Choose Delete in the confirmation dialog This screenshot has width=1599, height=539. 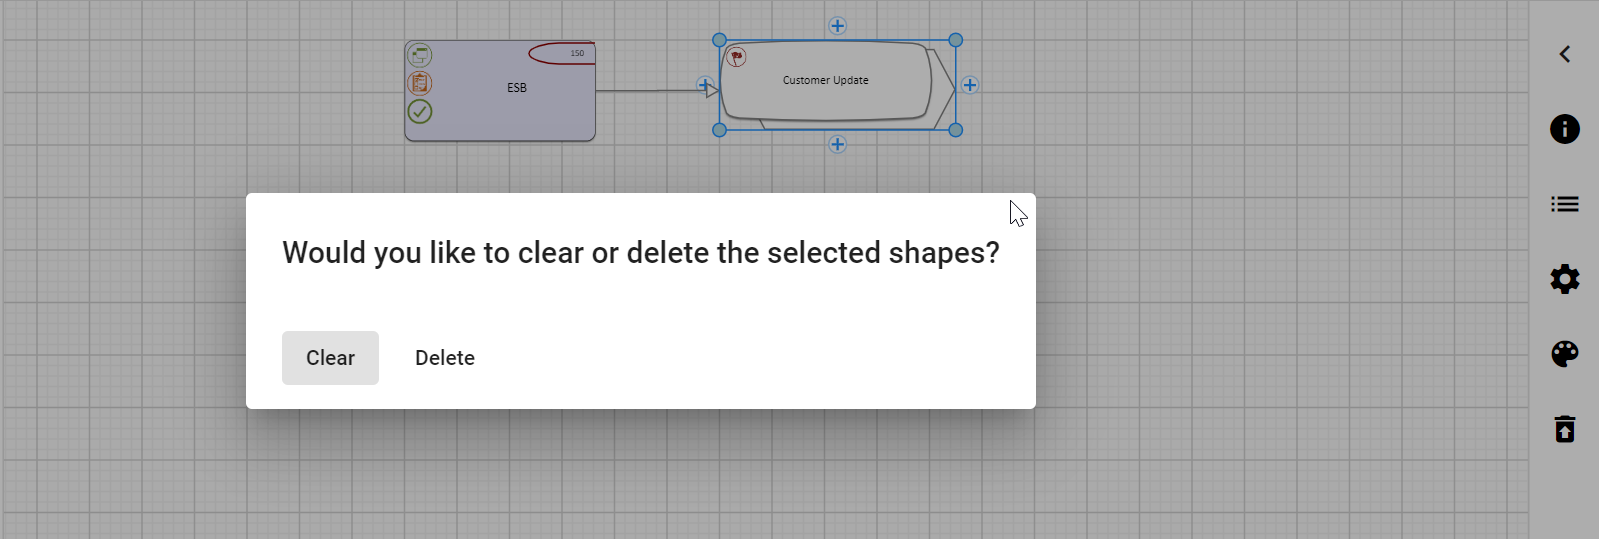tap(445, 358)
